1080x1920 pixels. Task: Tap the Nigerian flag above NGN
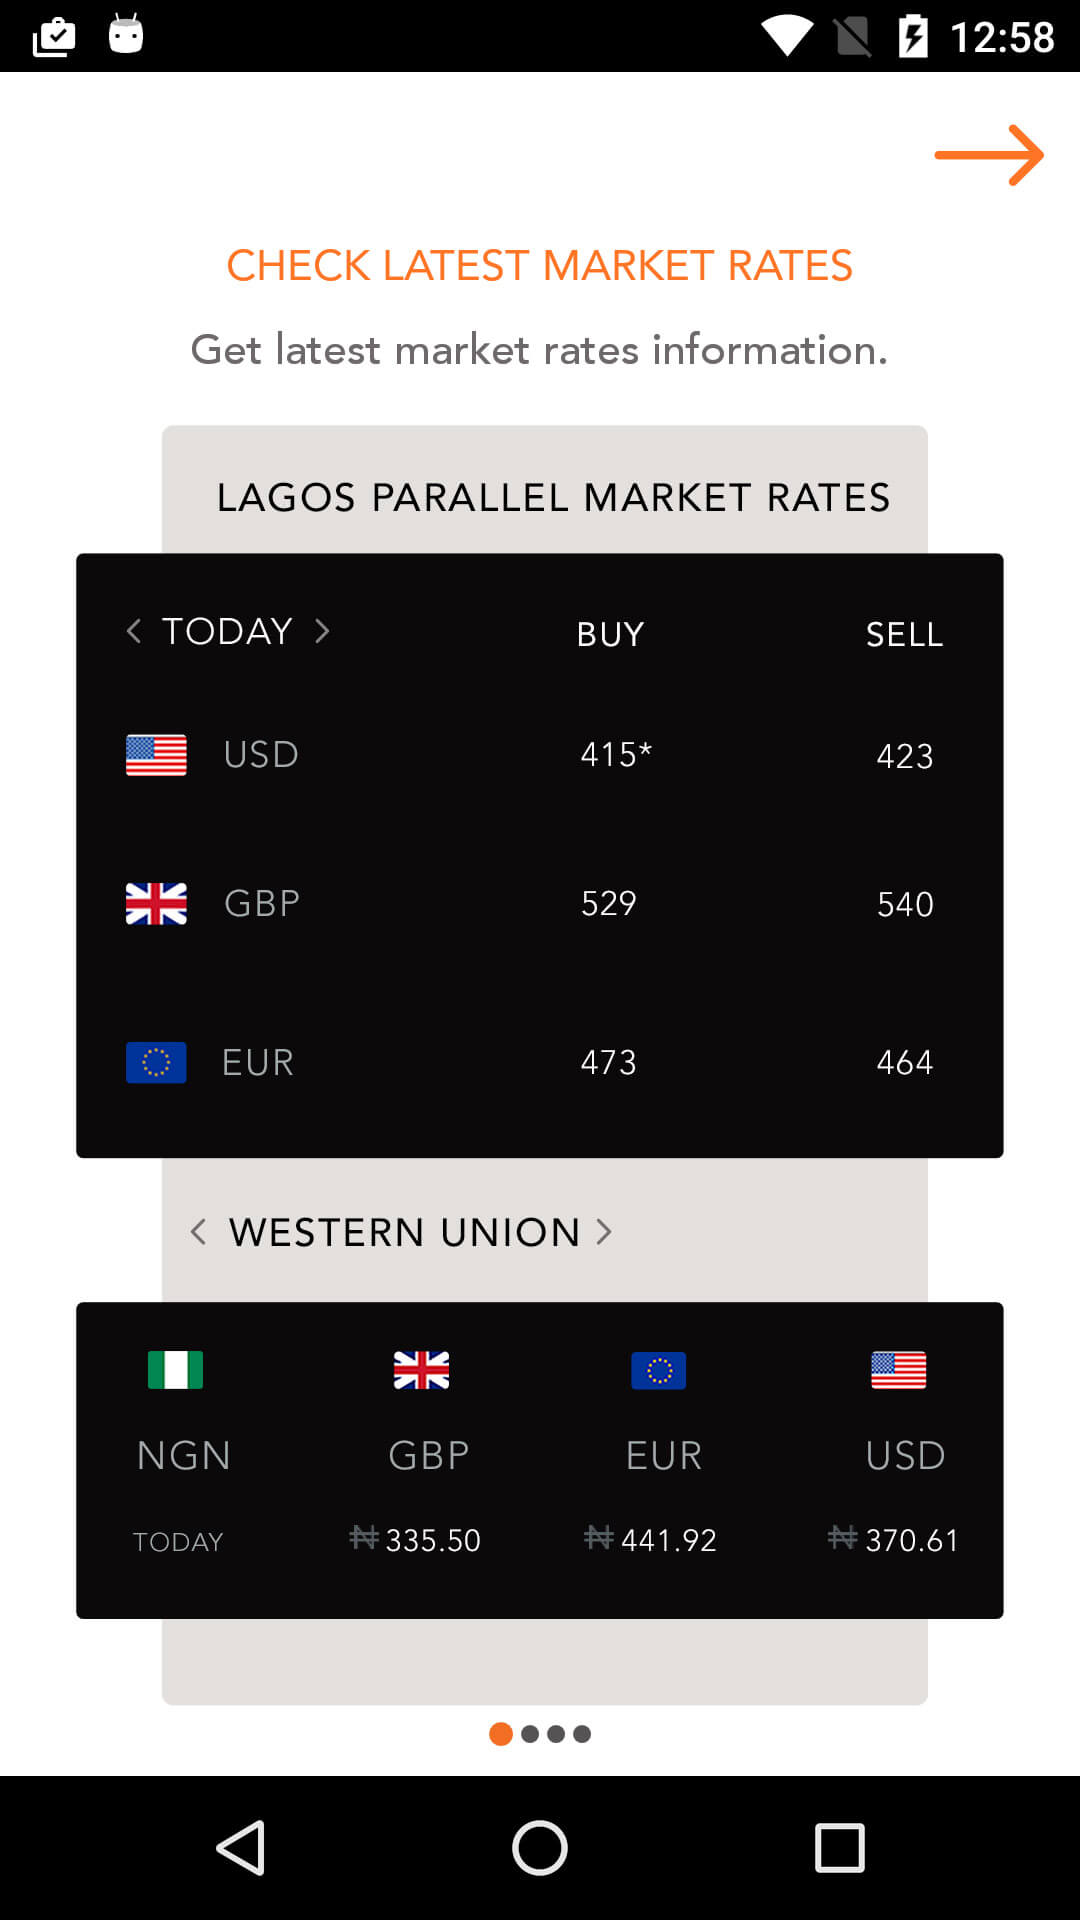175,1370
